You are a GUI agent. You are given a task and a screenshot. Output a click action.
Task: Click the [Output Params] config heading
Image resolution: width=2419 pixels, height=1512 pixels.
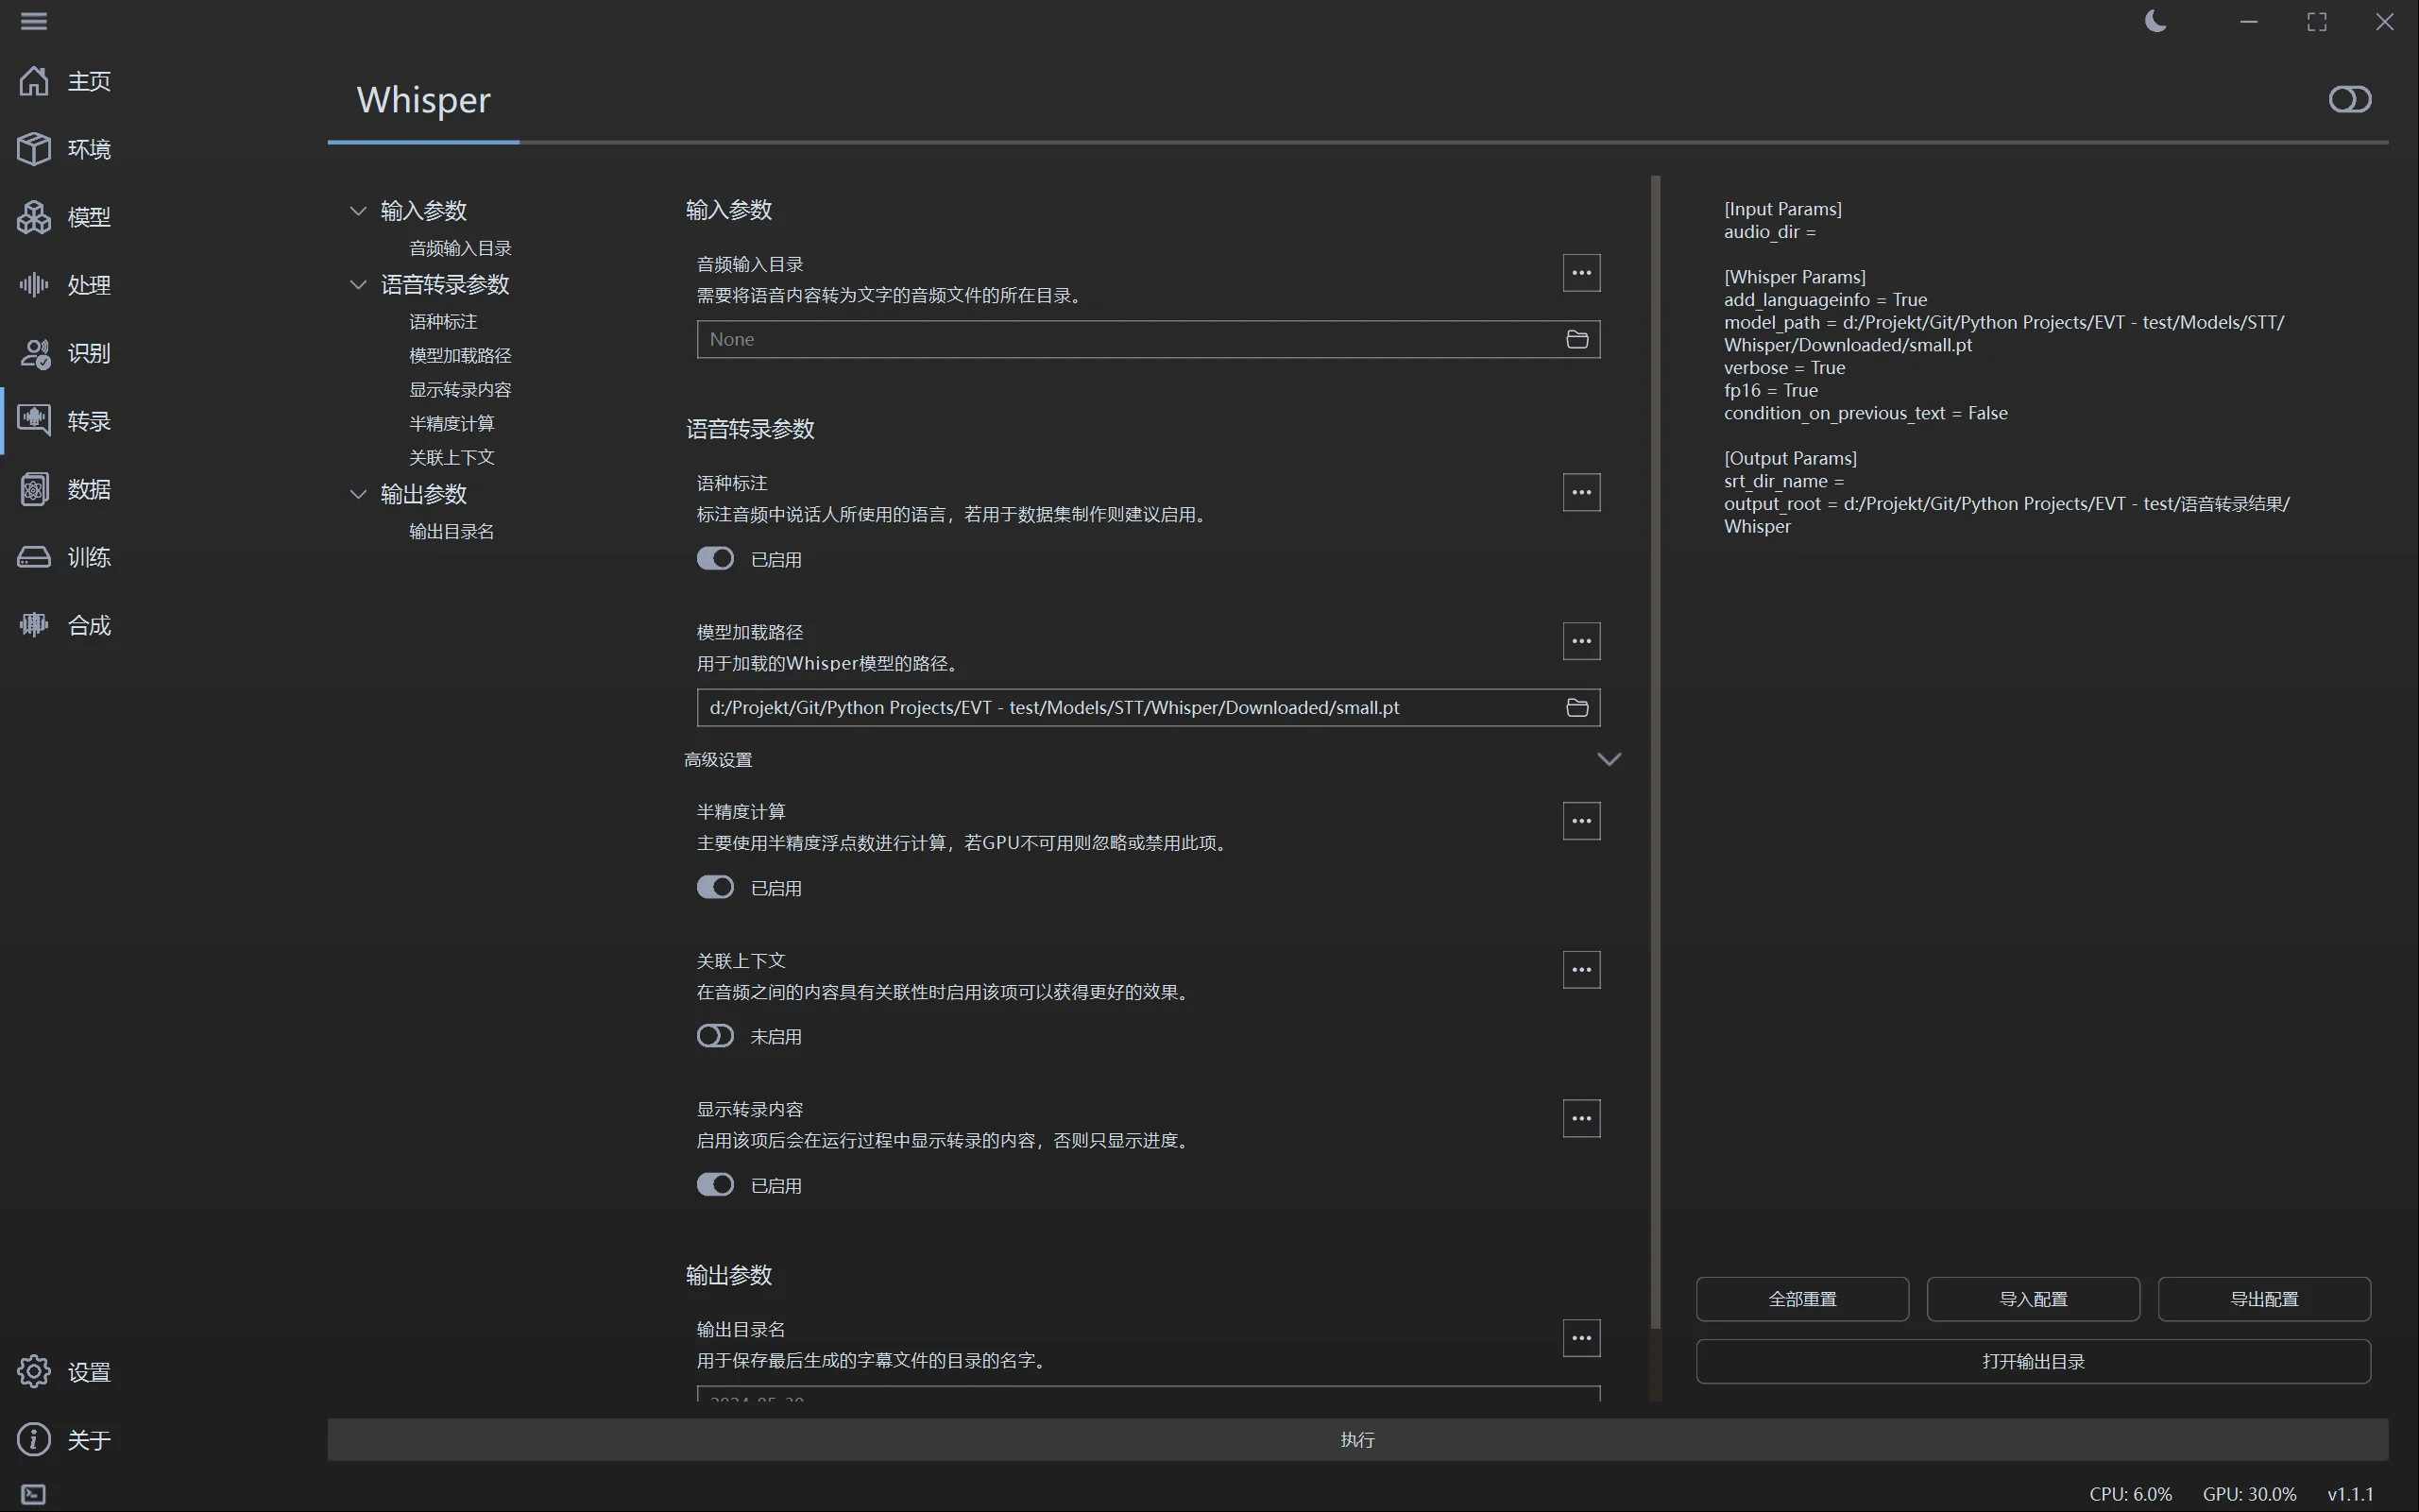point(1790,458)
